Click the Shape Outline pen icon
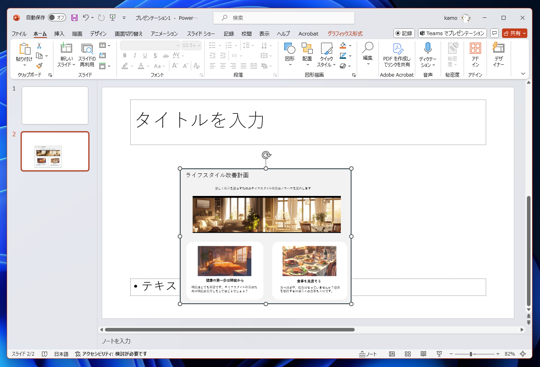This screenshot has height=367, width=540. coord(343,55)
